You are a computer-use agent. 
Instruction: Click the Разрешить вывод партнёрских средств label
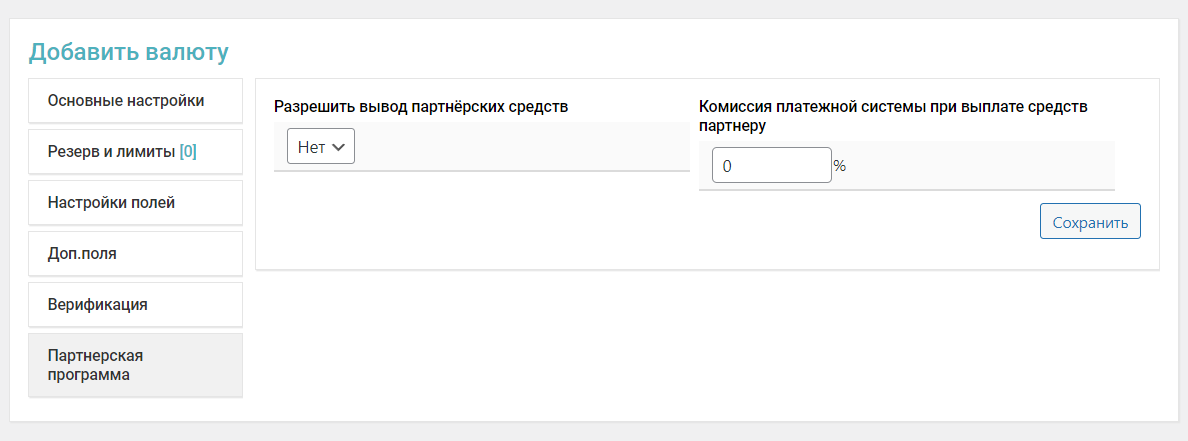[x=421, y=106]
